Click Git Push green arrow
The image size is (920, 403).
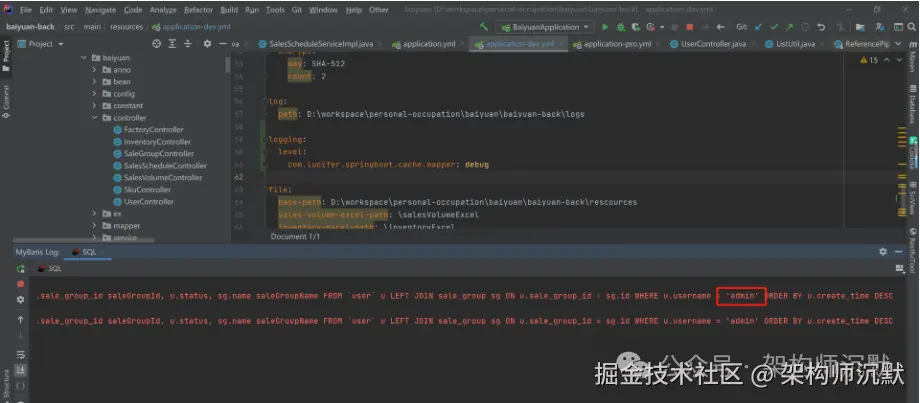(x=789, y=27)
